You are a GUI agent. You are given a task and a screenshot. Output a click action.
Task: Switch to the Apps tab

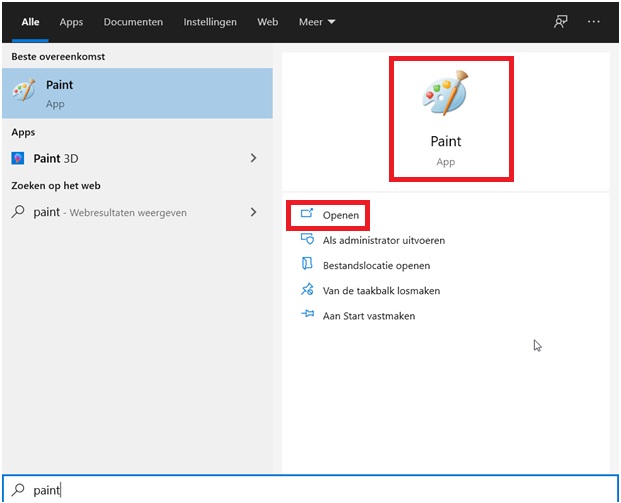(x=71, y=21)
